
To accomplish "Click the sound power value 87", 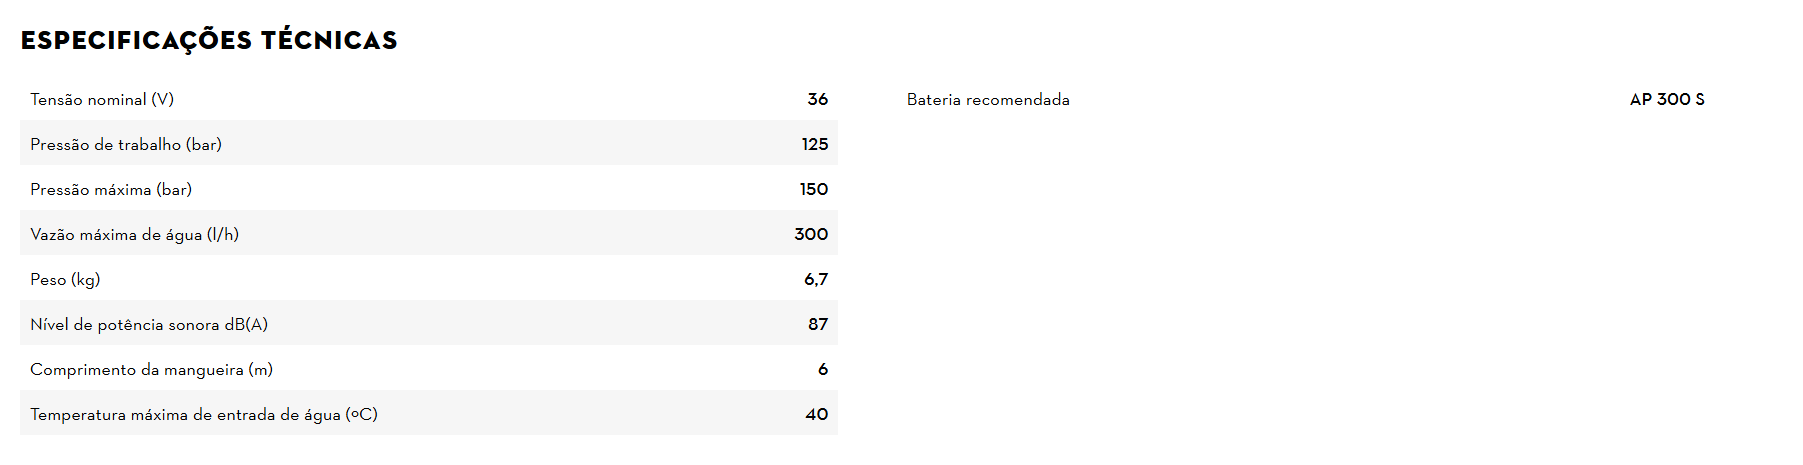I will pyautogui.click(x=817, y=324).
